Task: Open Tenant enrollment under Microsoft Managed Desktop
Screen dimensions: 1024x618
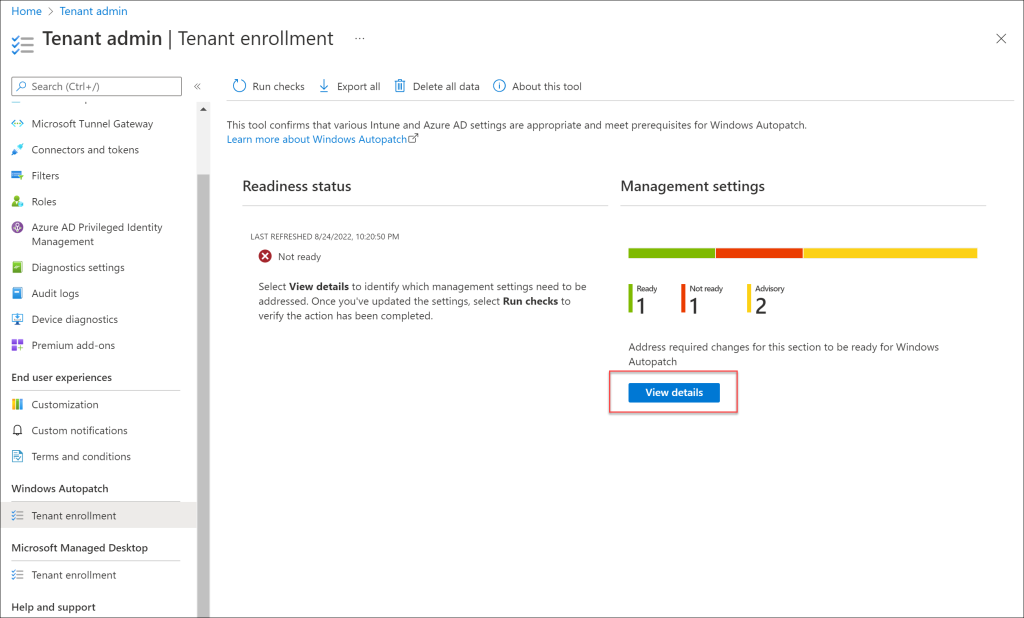Action: 74,575
